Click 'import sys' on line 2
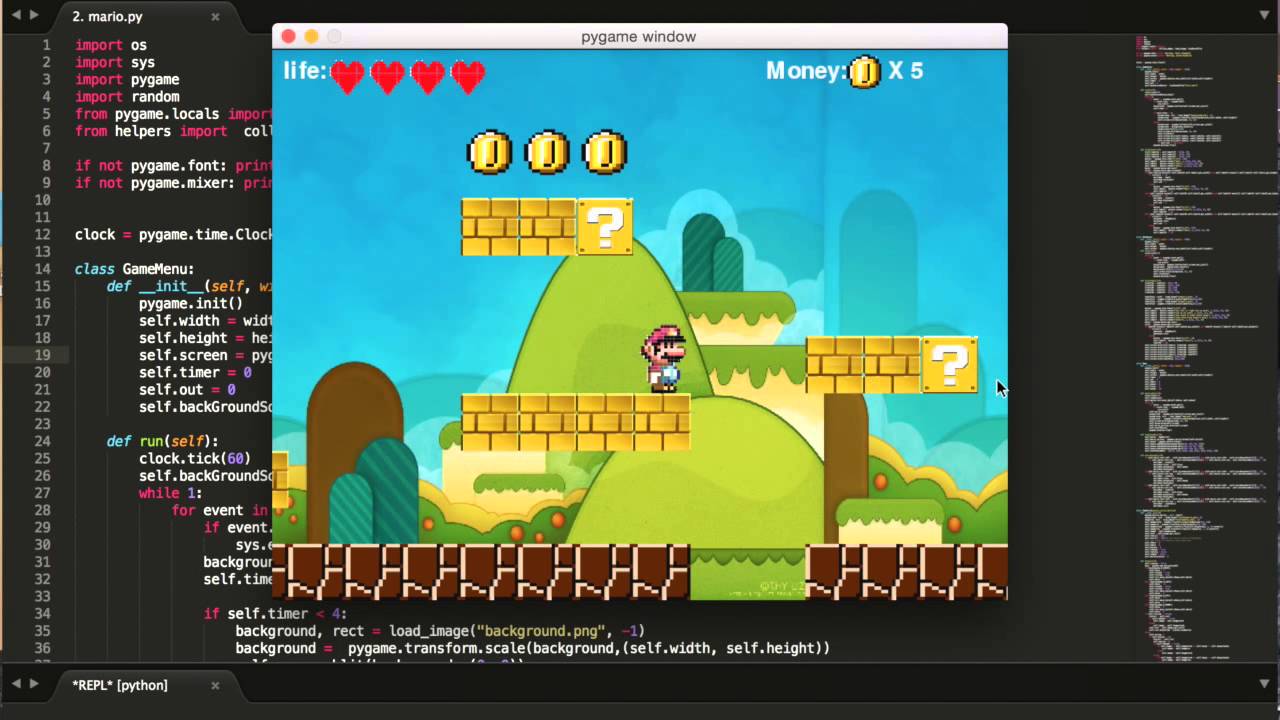Viewport: 1280px width, 720px height. 115,62
